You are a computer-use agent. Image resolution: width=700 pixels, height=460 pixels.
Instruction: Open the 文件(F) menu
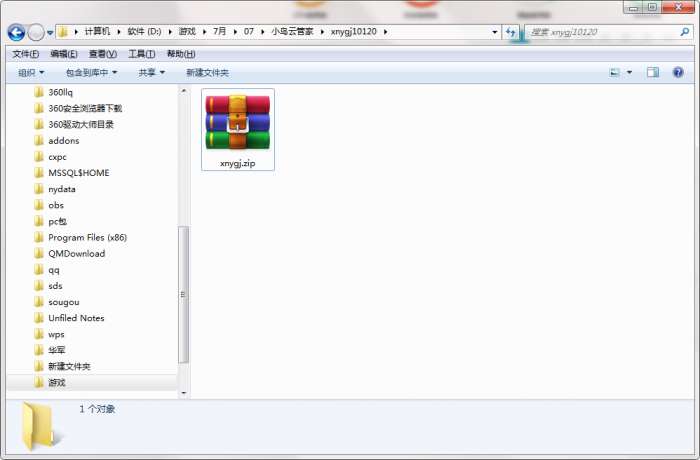pyautogui.click(x=25, y=54)
